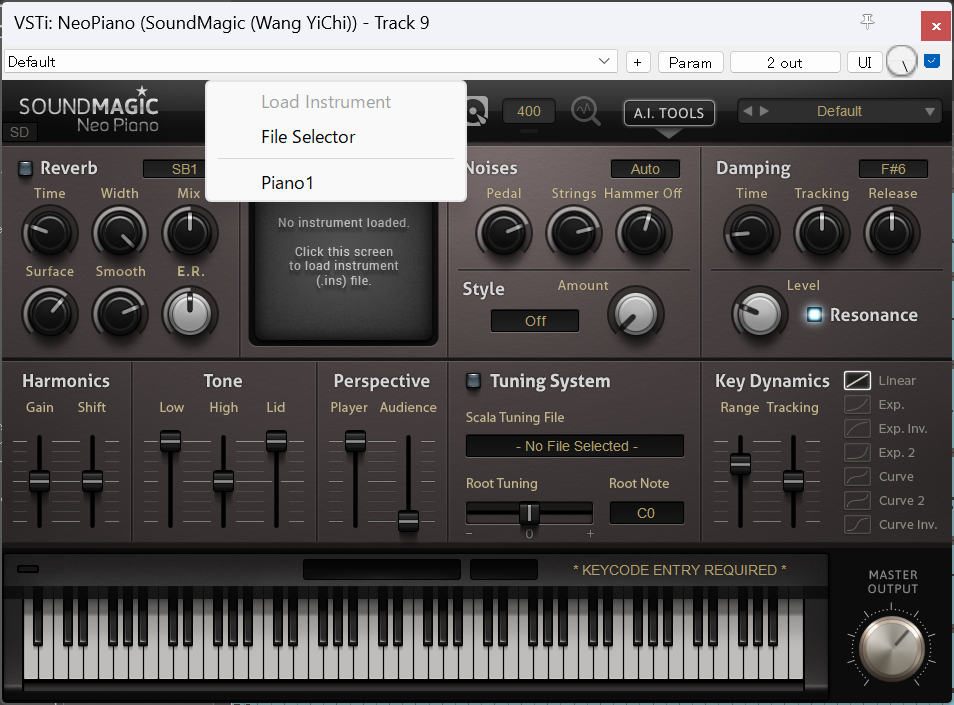
Task: Click the Root Tuning slider handle
Action: (x=529, y=513)
